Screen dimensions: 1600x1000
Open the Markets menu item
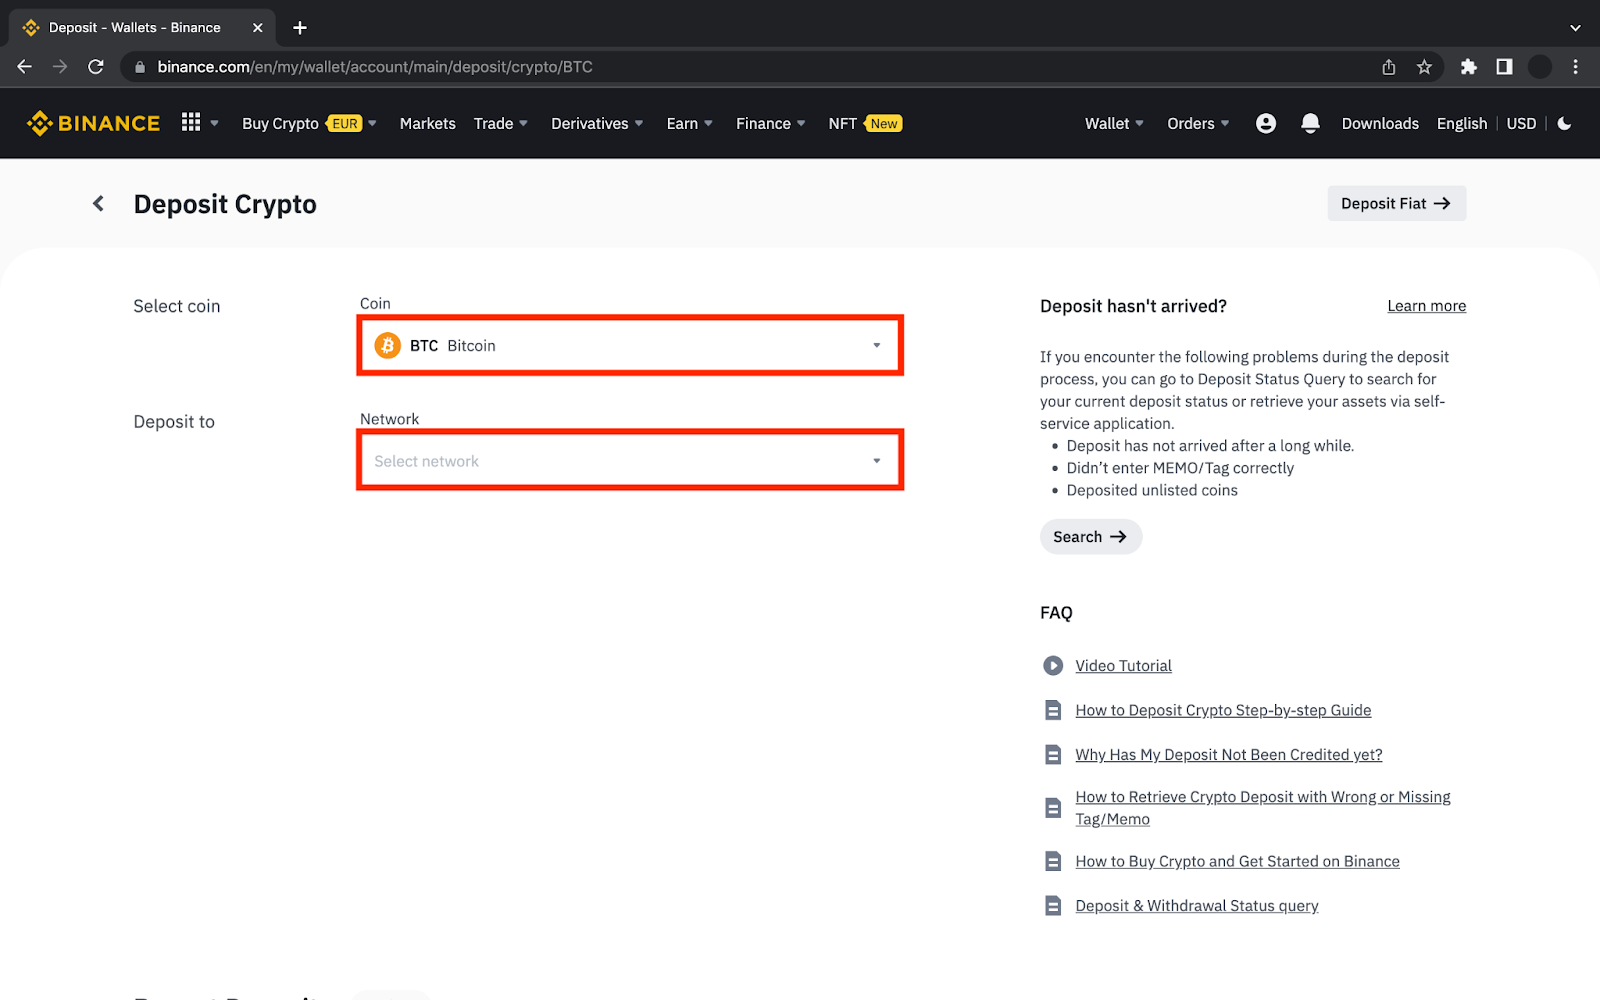pos(427,123)
